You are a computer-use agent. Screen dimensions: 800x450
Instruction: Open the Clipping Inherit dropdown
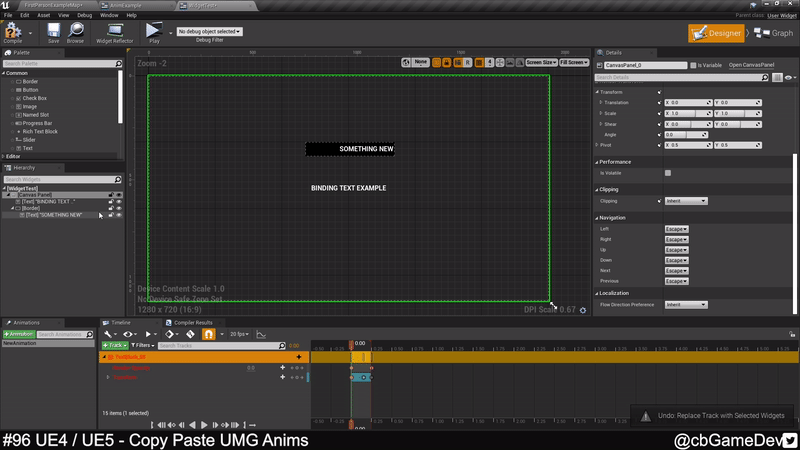[x=686, y=201]
